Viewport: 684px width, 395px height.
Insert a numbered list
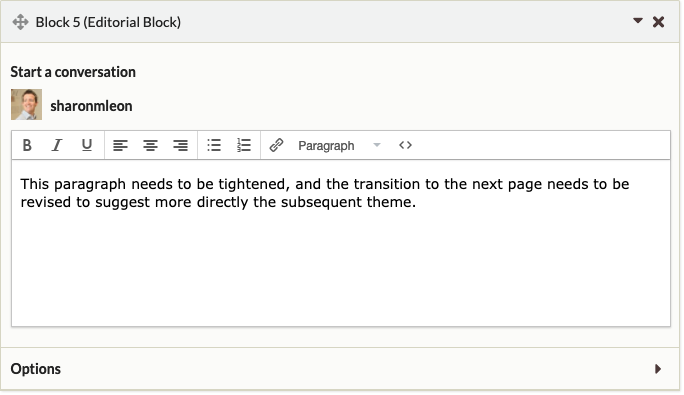[244, 145]
